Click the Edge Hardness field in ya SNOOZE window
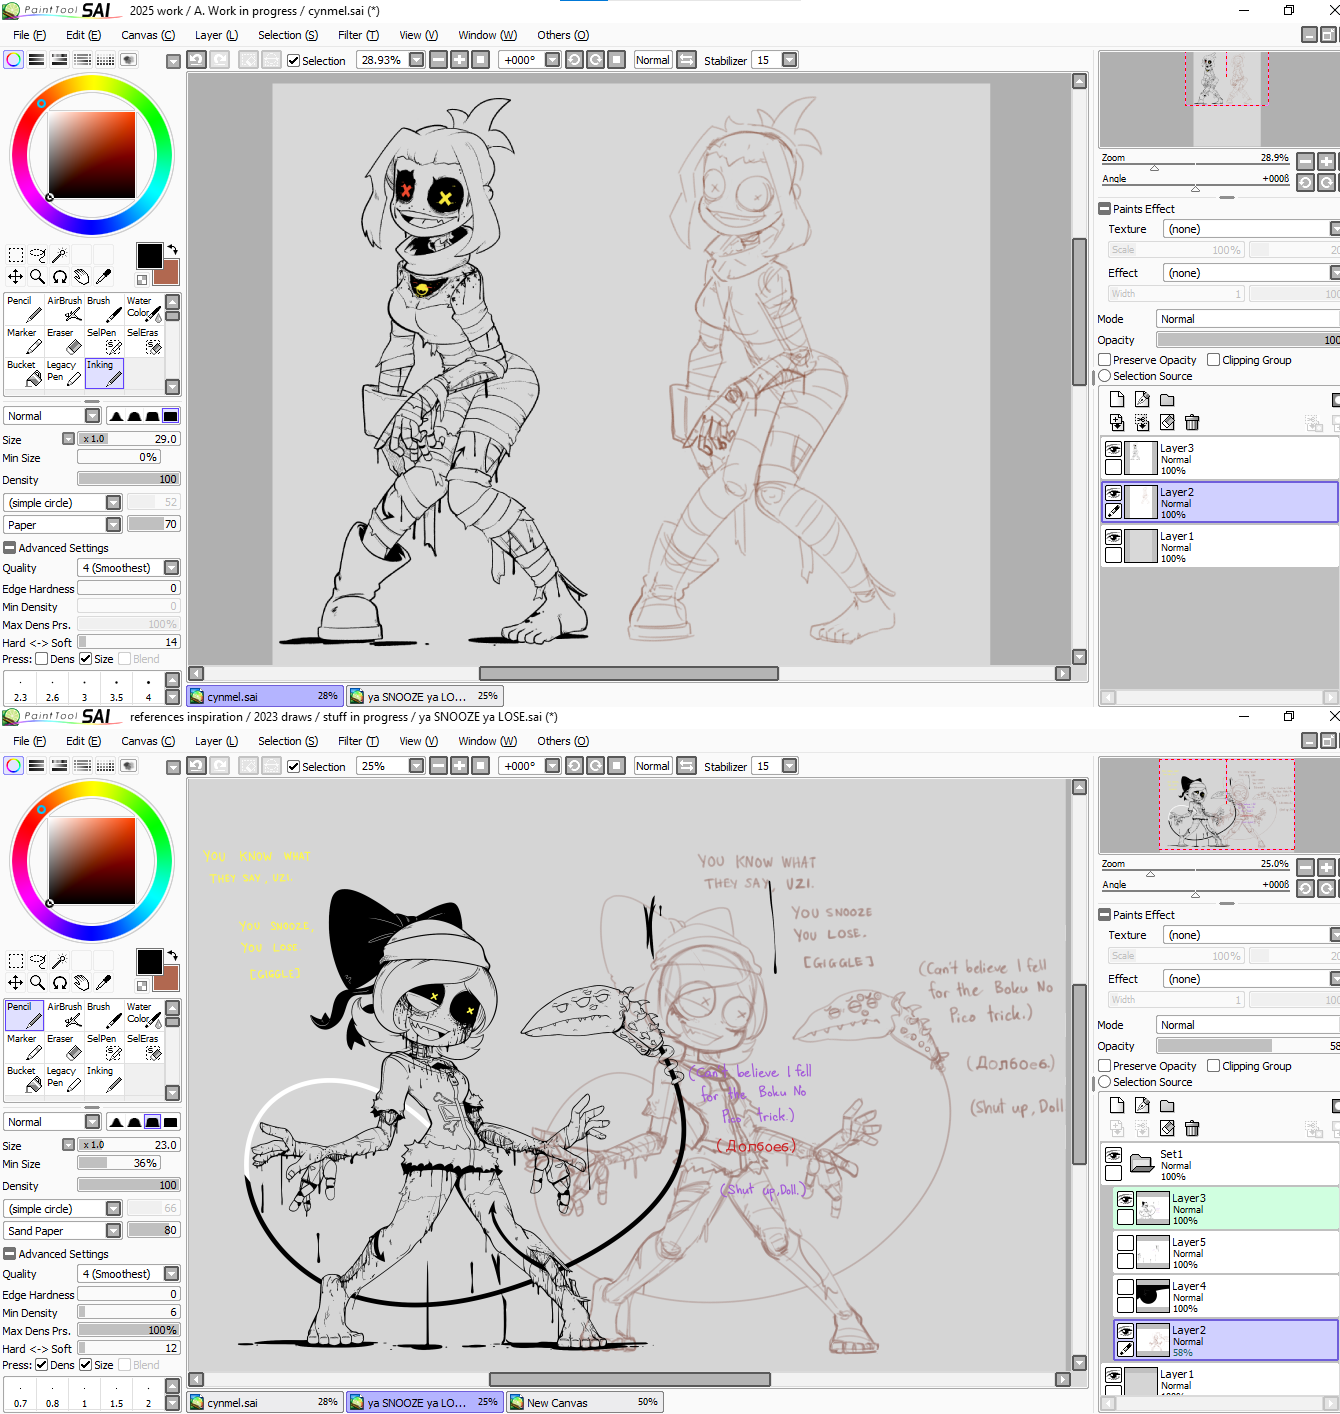 click(128, 1295)
